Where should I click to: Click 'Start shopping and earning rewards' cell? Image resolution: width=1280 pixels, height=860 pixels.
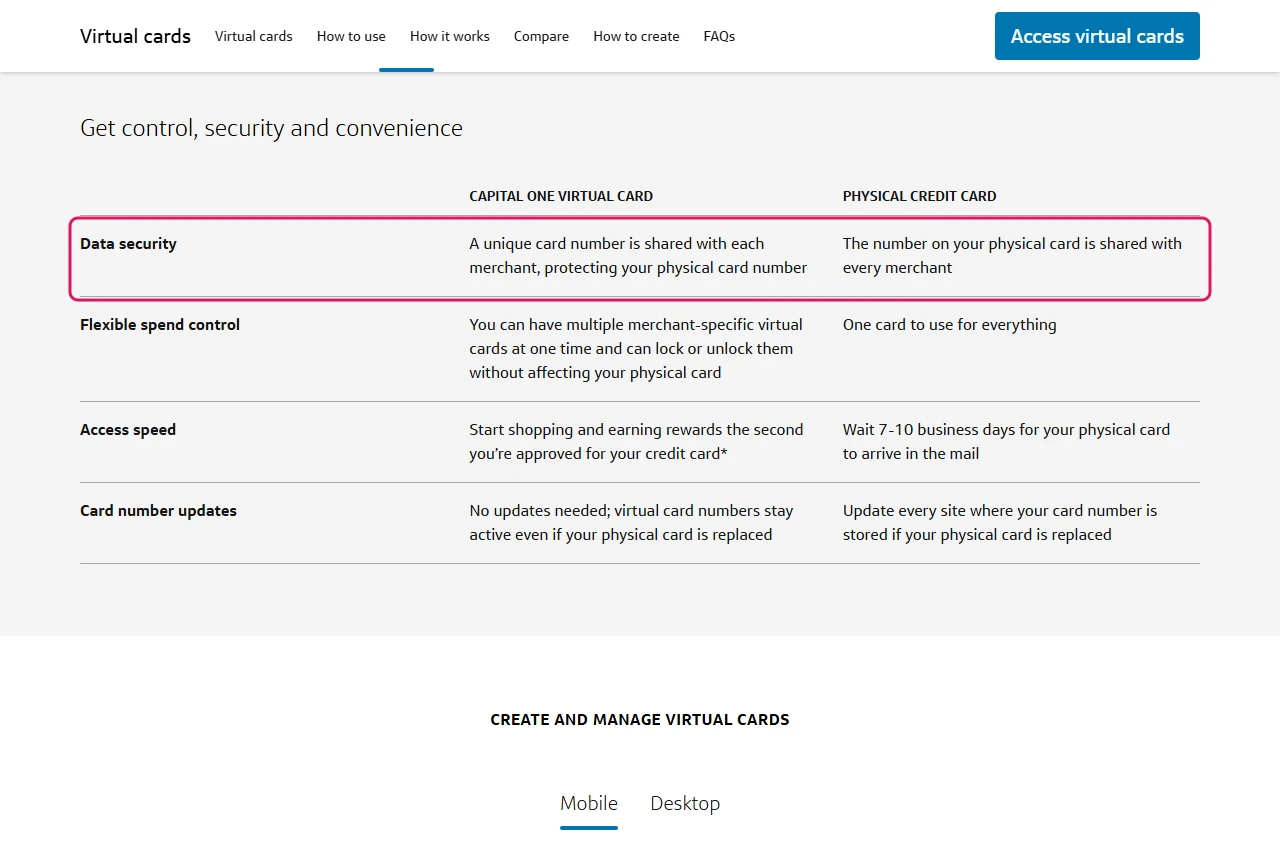(636, 442)
